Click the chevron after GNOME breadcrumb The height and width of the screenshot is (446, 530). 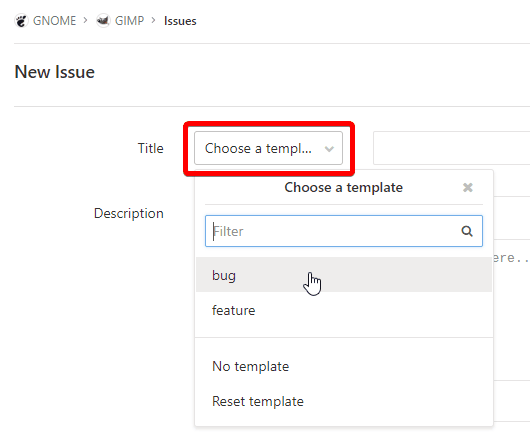(86, 21)
